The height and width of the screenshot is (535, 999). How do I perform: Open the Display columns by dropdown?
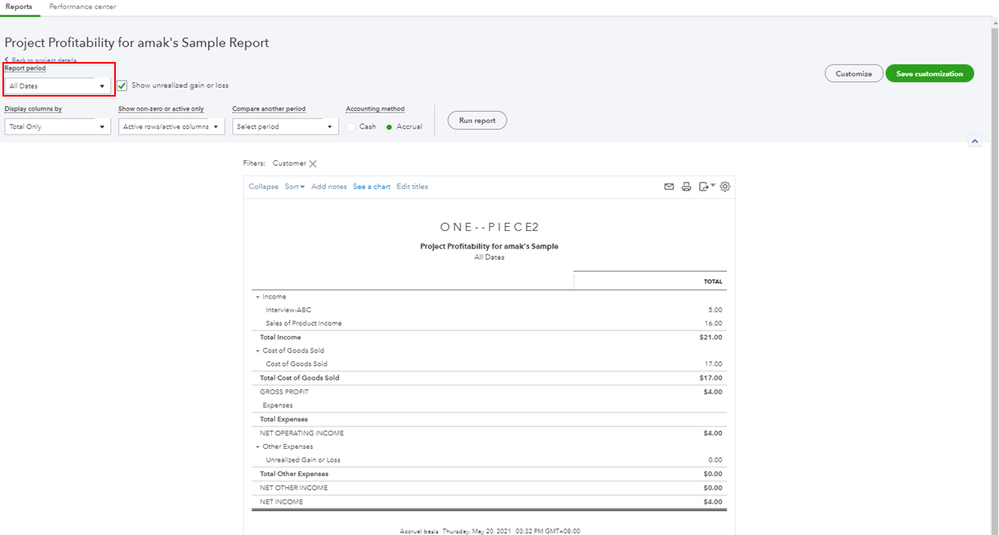57,127
